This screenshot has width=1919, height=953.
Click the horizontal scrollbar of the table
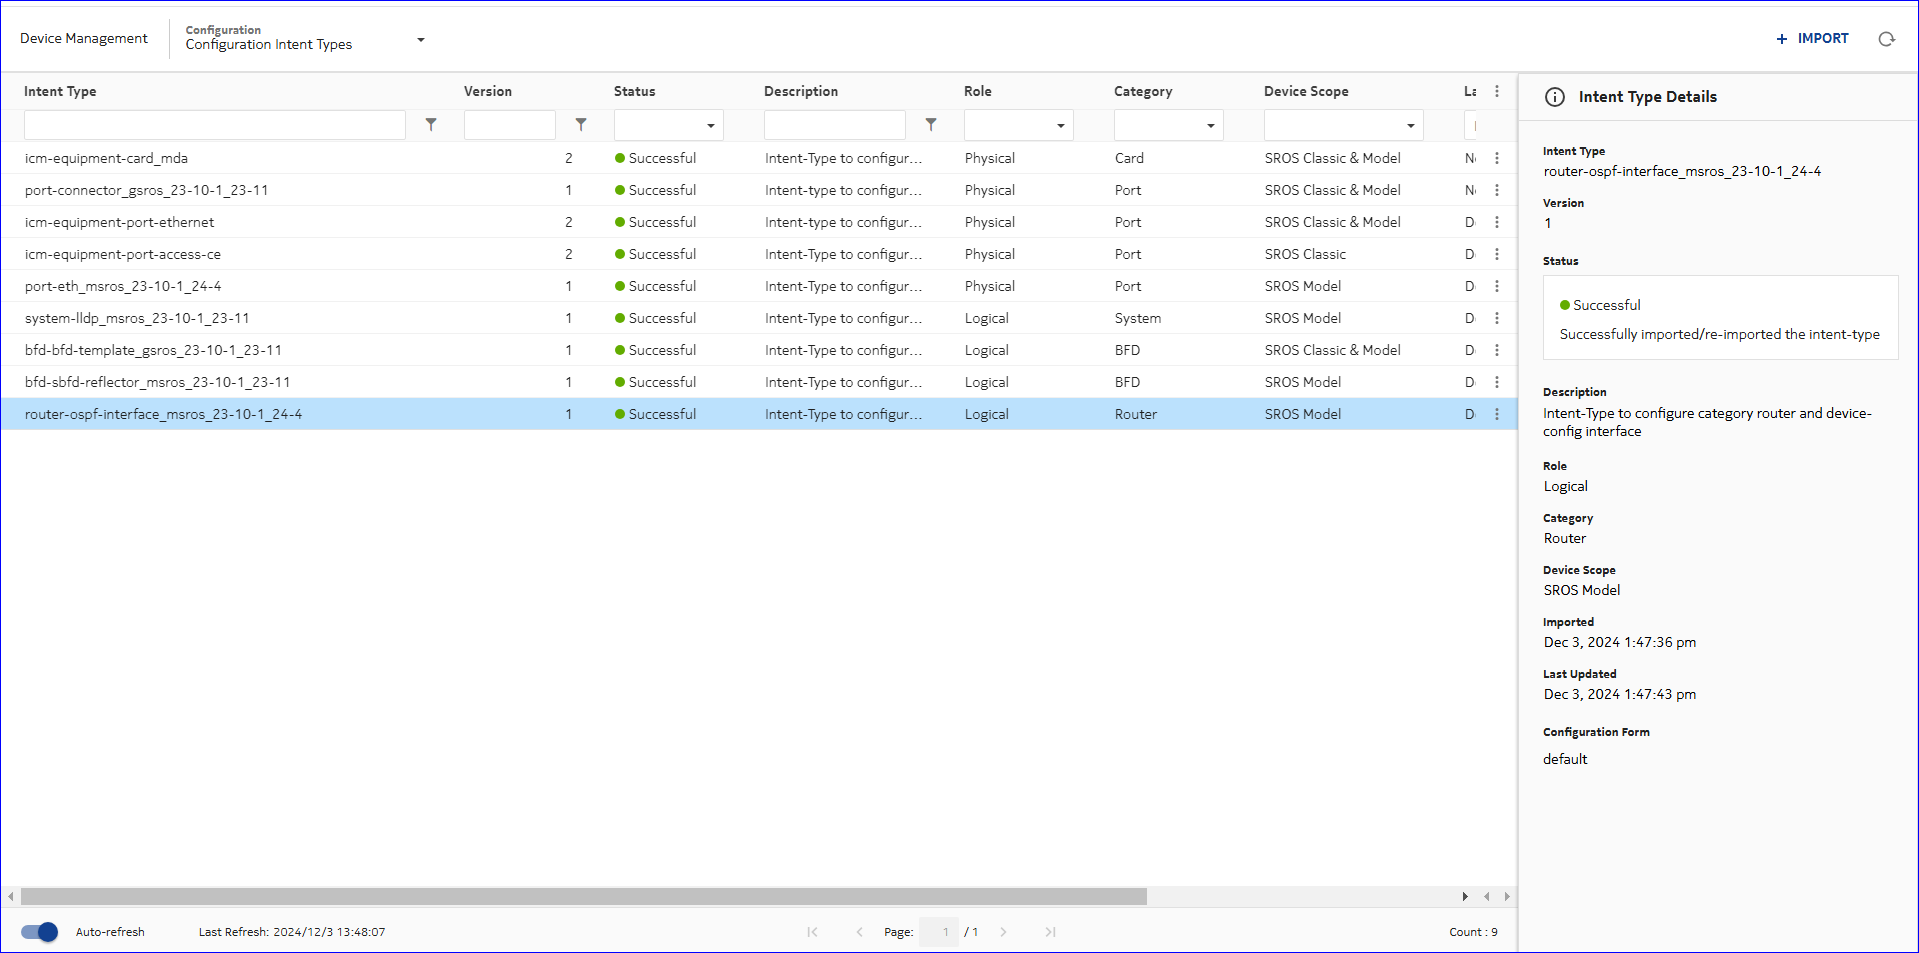click(583, 896)
